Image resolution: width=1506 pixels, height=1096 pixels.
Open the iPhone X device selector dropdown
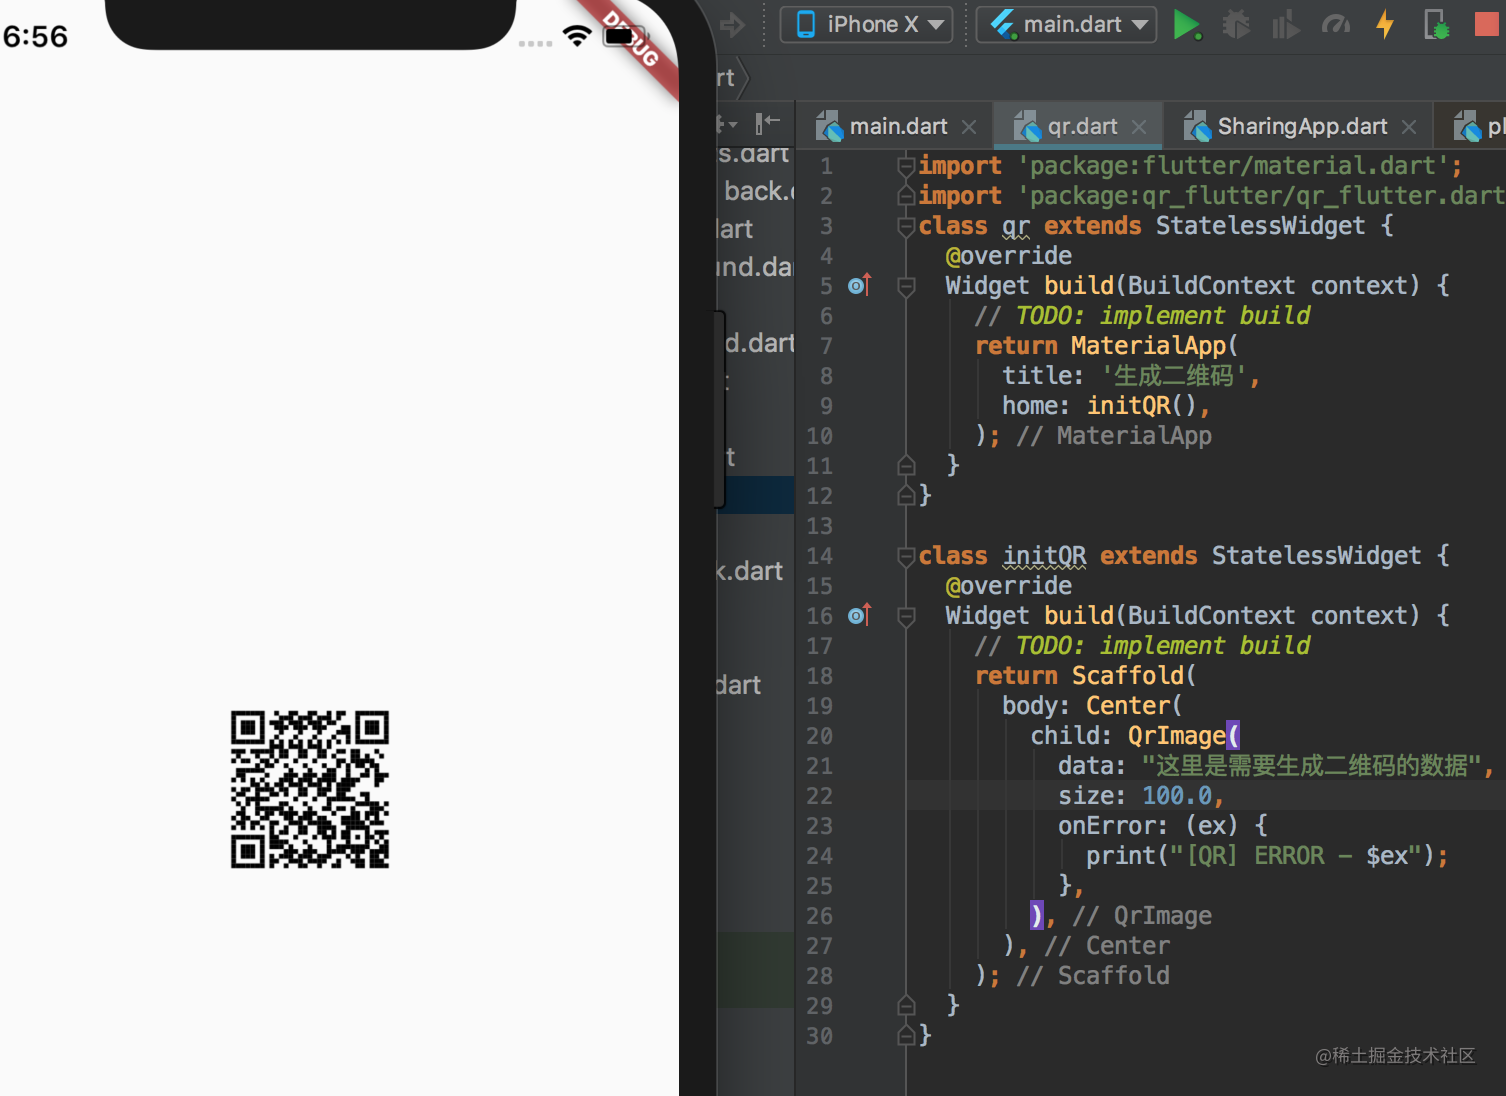866,24
